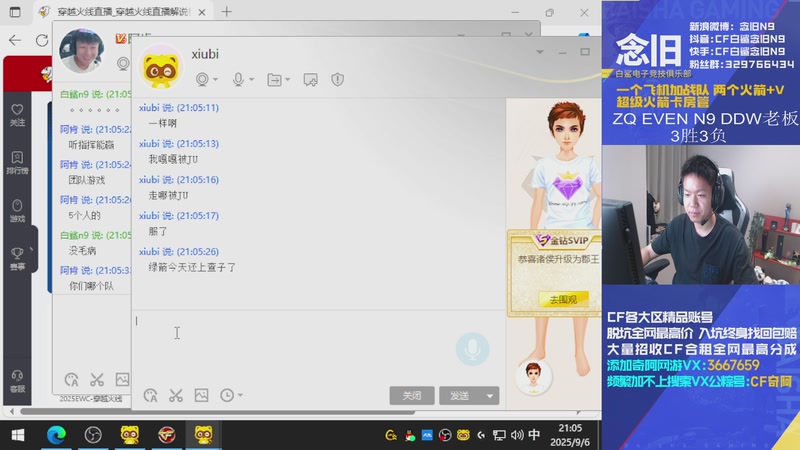Click the message text 绿箭今天还上查子了
The width and height of the screenshot is (800, 450).
coord(192,267)
